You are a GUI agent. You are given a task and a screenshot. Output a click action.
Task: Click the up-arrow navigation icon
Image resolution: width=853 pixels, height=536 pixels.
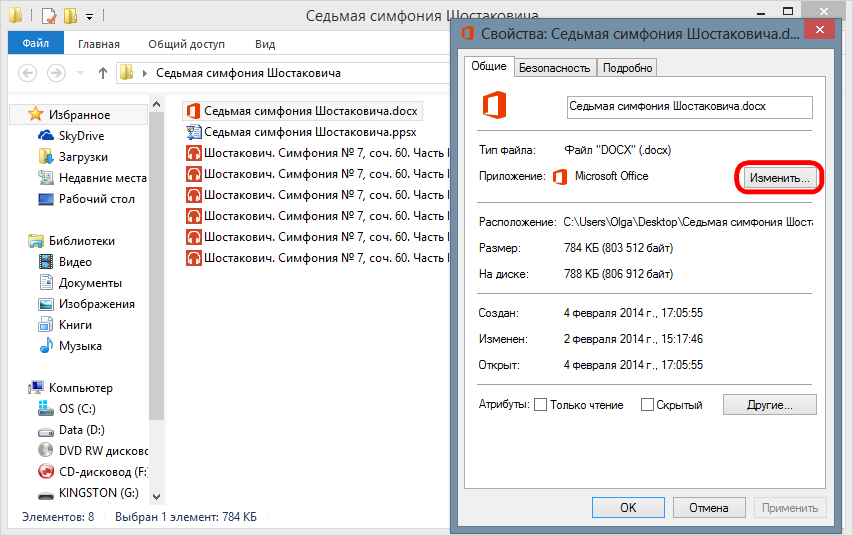pyautogui.click(x=103, y=73)
